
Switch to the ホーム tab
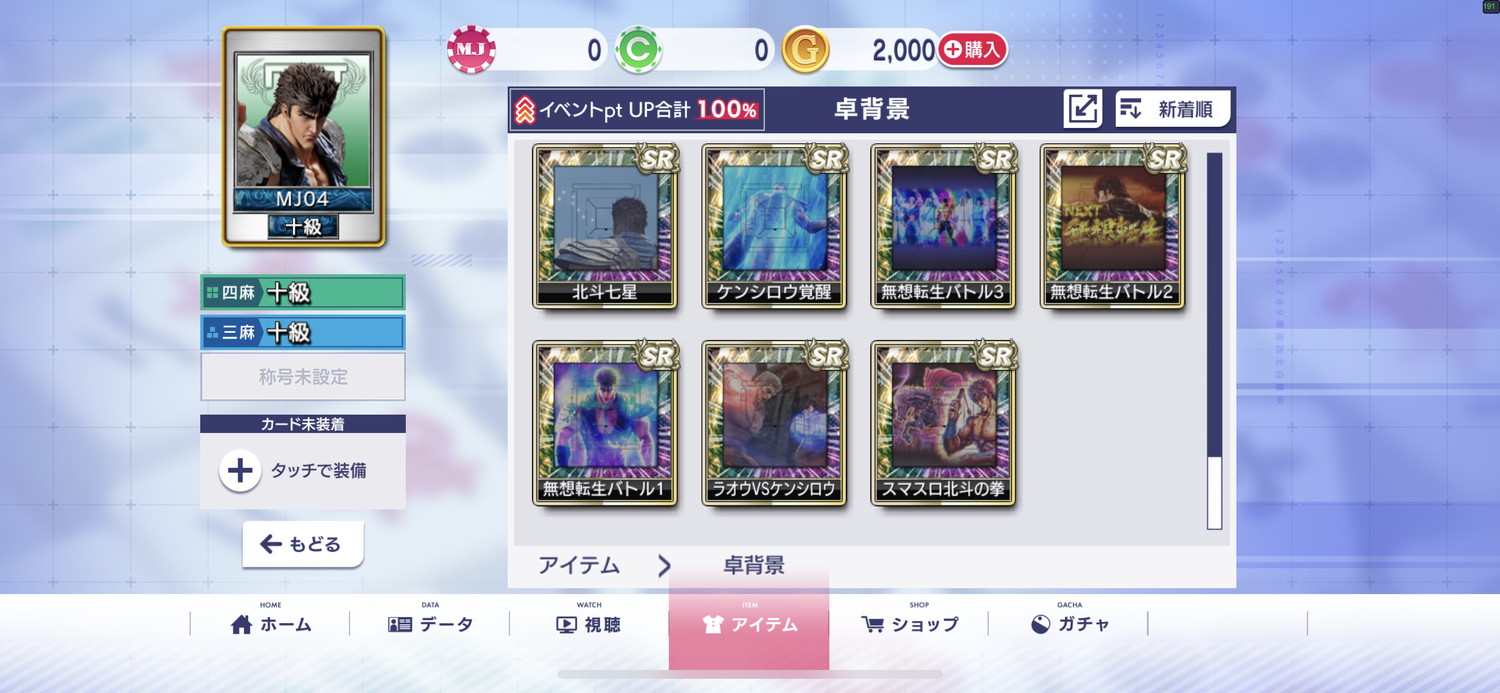(x=271, y=624)
